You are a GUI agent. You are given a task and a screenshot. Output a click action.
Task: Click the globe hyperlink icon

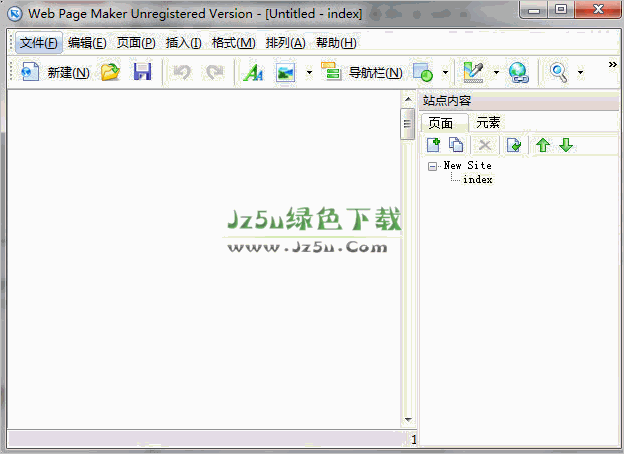pyautogui.click(x=519, y=73)
